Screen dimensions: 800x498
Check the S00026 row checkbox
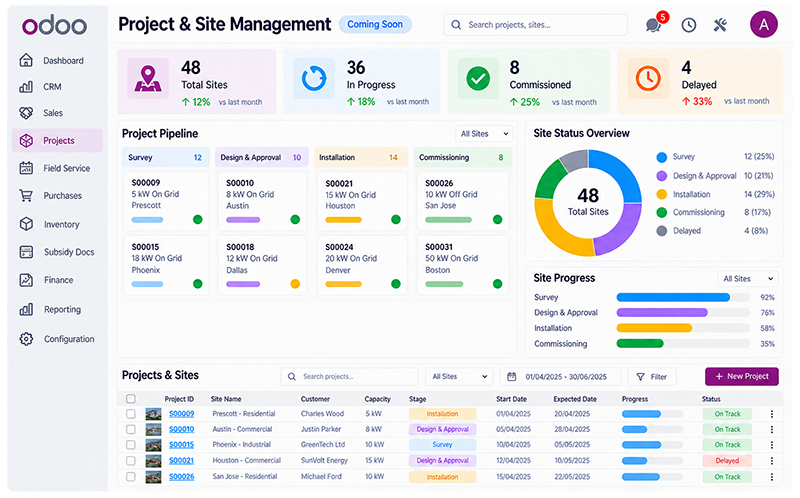pyautogui.click(x=131, y=477)
